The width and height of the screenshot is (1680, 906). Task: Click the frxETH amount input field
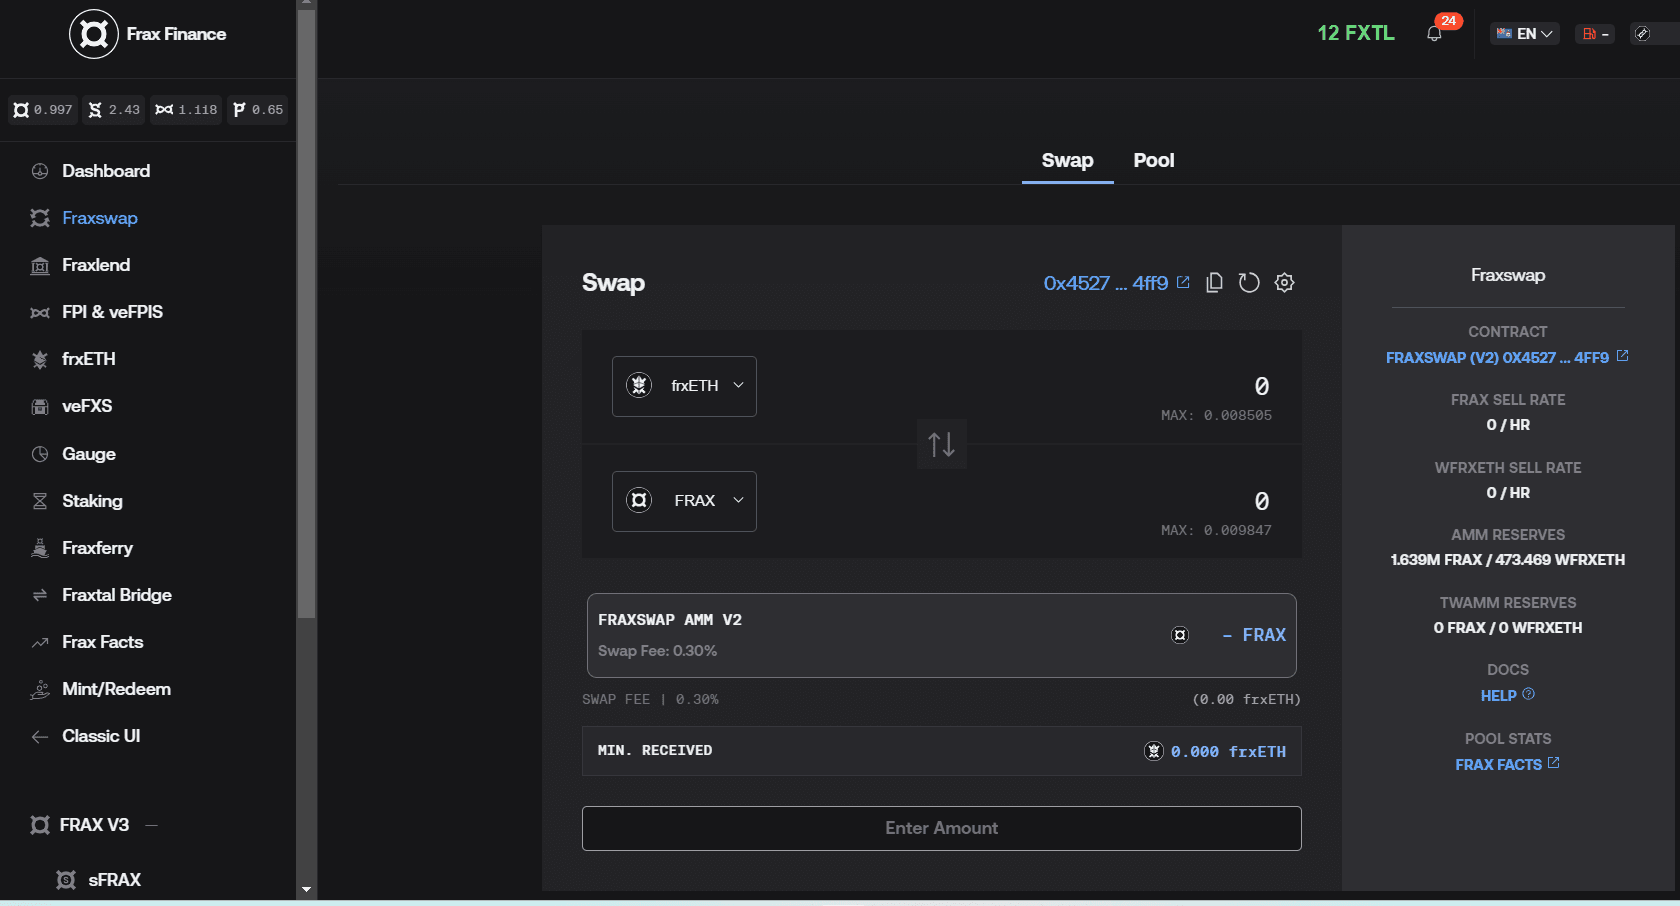1262,386
